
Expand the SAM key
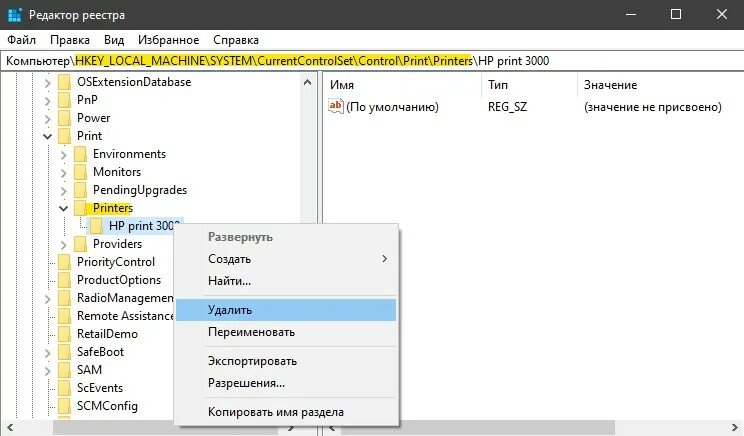47,371
